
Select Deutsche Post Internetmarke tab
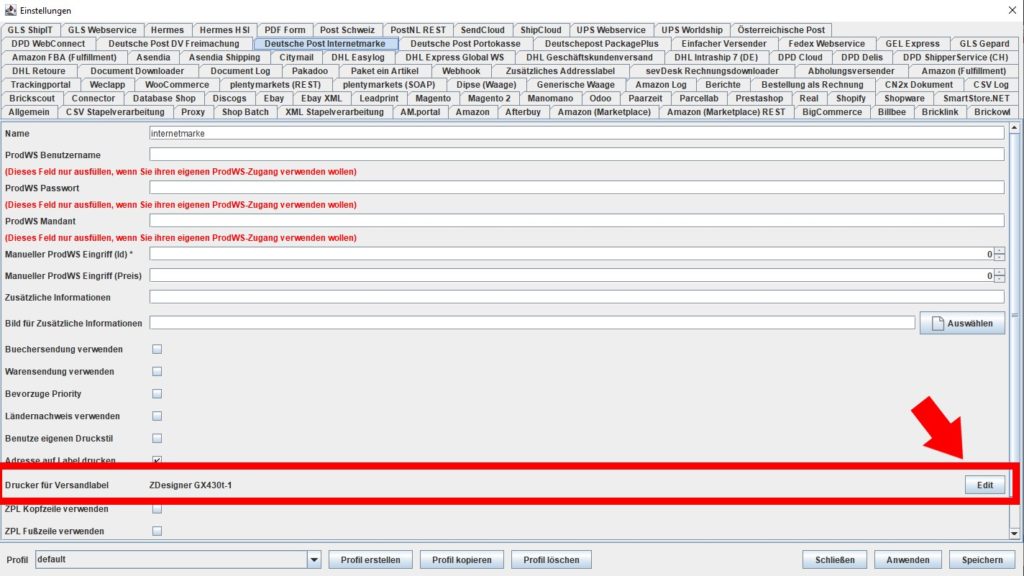click(x=325, y=44)
